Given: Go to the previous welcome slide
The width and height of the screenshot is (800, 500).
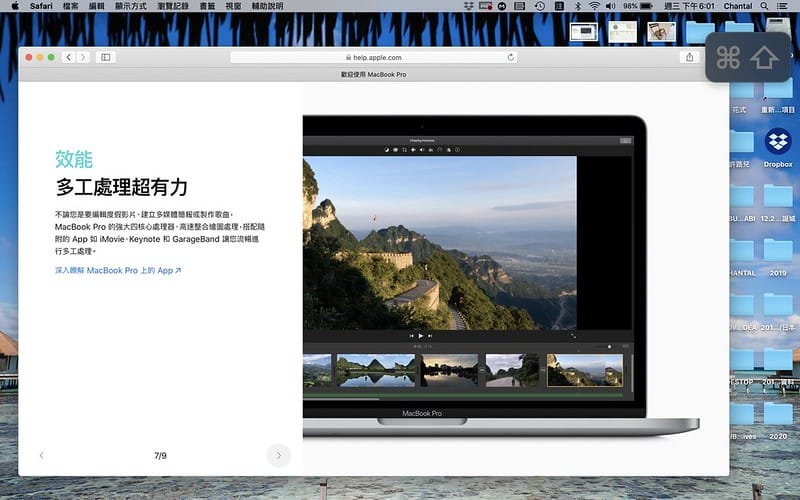Looking at the screenshot, I should pos(42,455).
